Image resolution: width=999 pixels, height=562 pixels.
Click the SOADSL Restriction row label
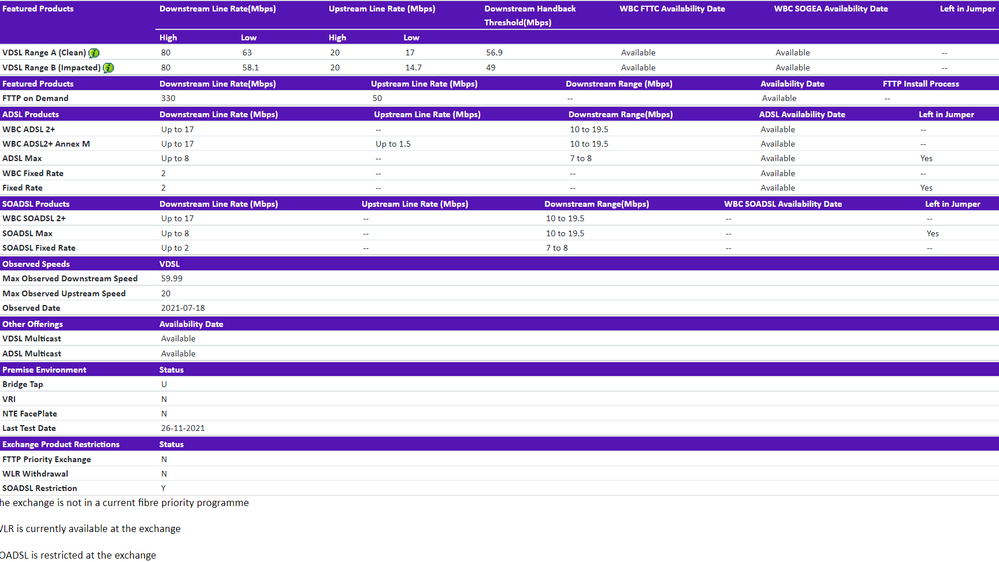pos(40,488)
